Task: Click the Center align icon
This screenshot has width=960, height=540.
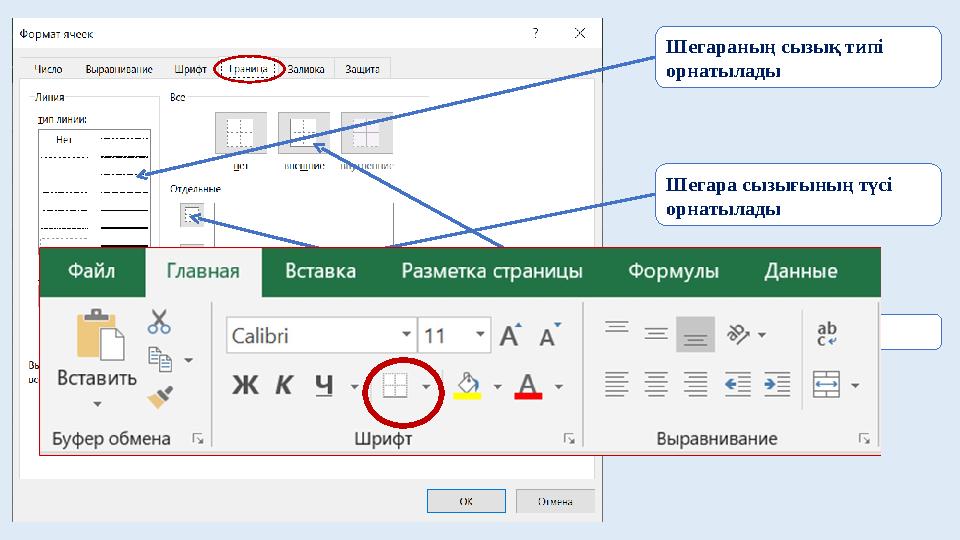Action: pos(656,384)
